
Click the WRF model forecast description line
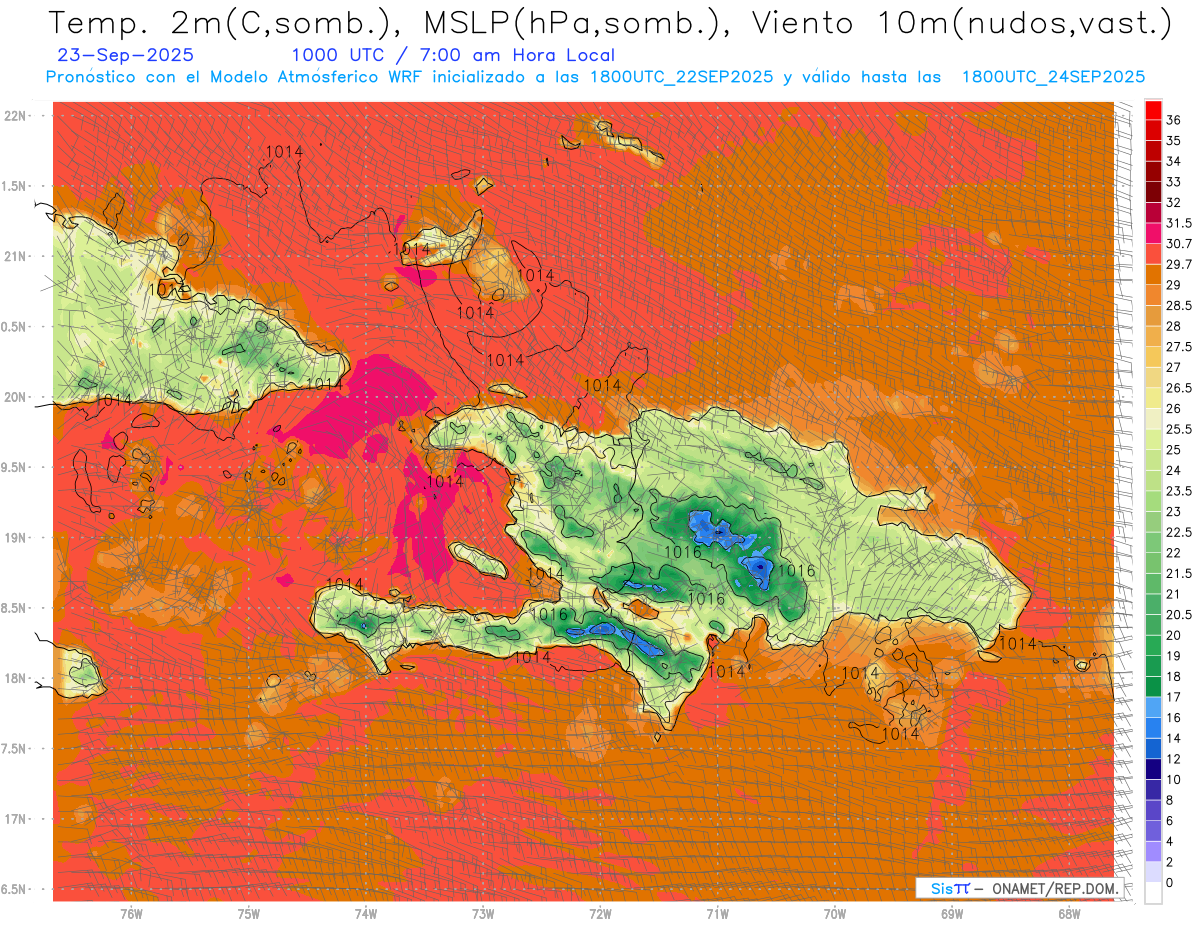point(595,77)
